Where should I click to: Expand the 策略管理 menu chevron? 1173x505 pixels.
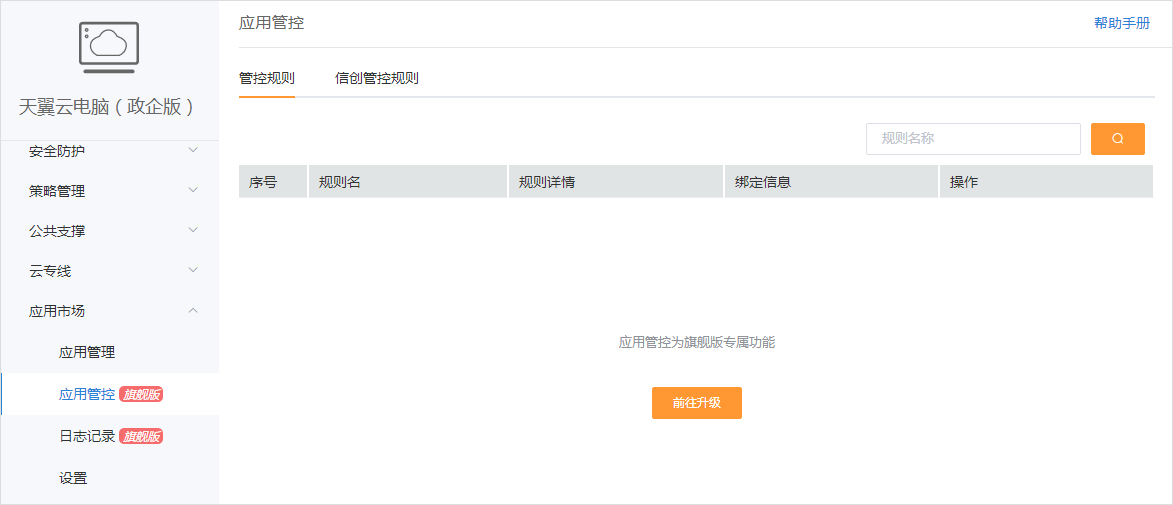[x=194, y=191]
